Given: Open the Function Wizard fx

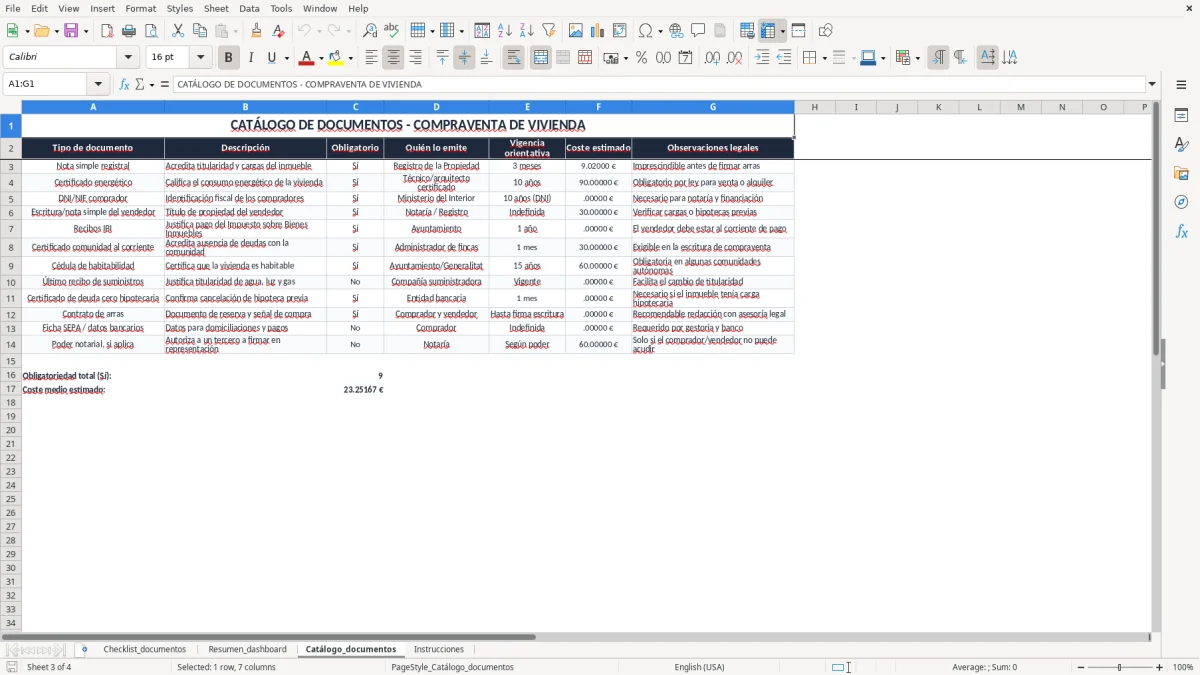Looking at the screenshot, I should point(125,85).
